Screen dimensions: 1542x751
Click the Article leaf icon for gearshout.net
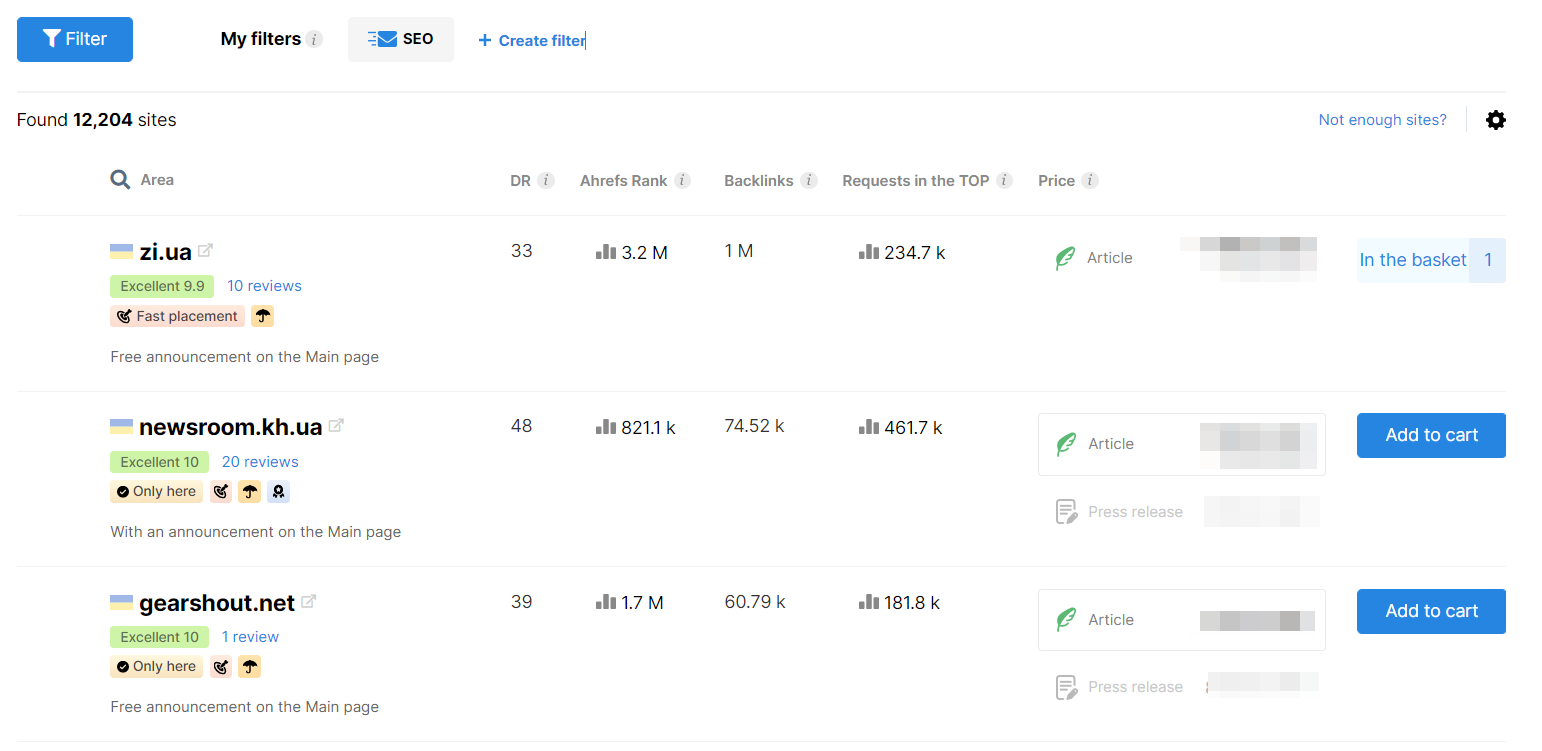point(1068,619)
